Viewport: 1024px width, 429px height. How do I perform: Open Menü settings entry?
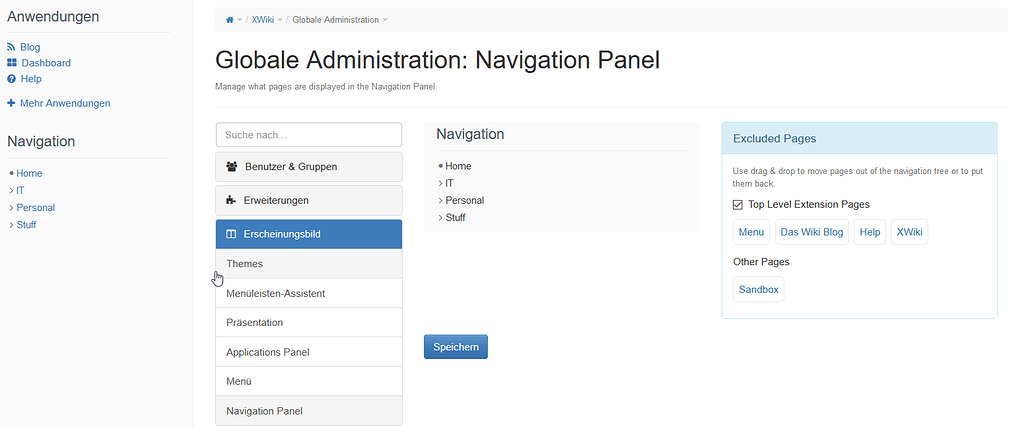[x=309, y=381]
